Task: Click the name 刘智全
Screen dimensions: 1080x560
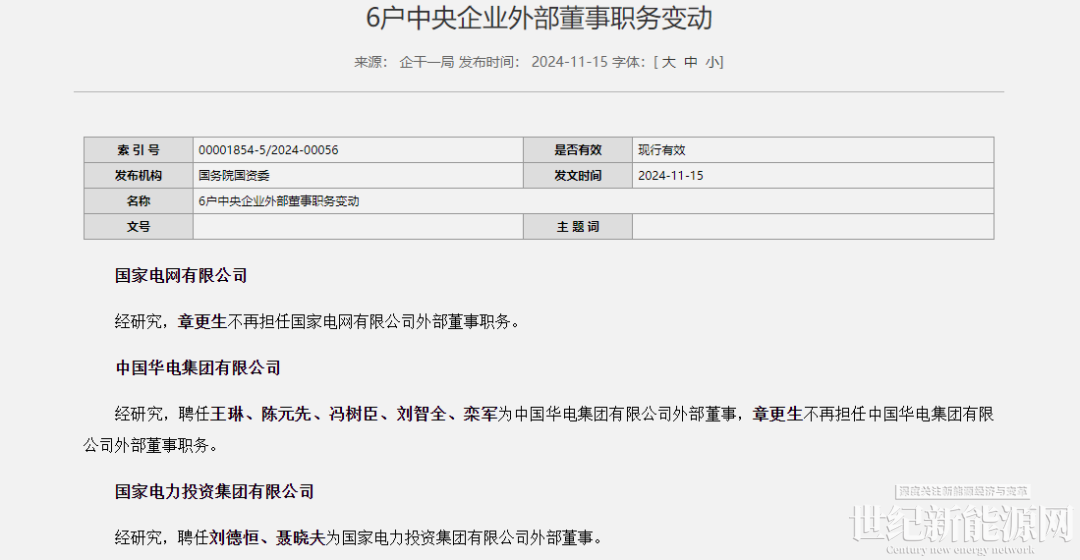Action: pos(421,414)
